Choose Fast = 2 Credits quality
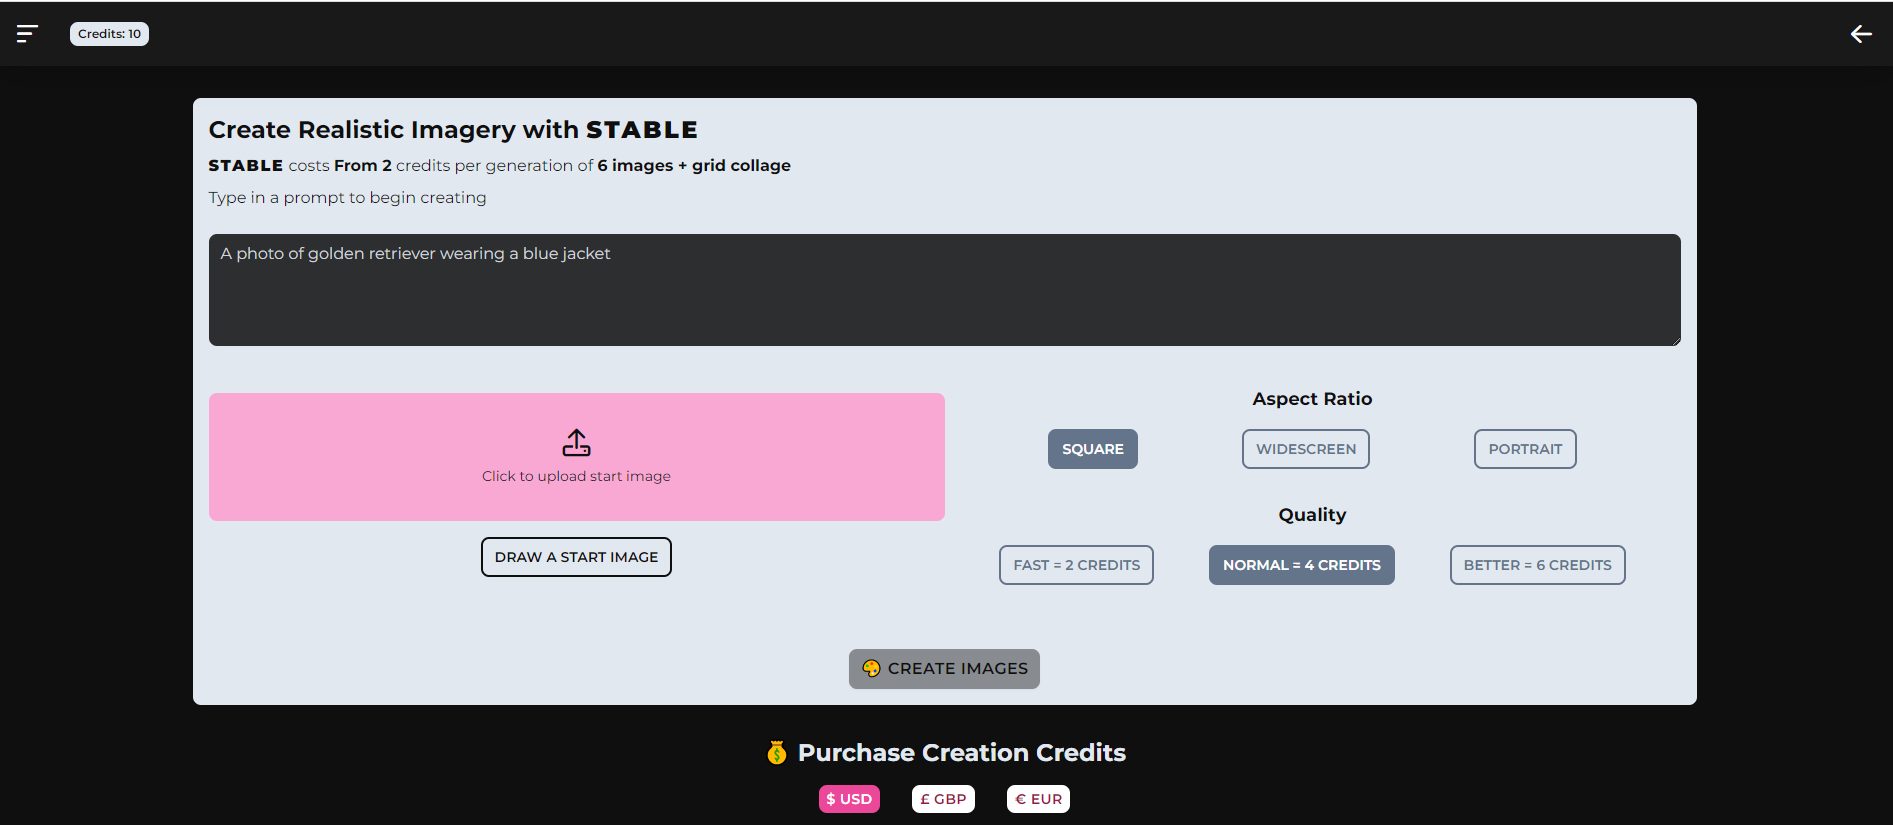The image size is (1893, 825). pos(1076,565)
